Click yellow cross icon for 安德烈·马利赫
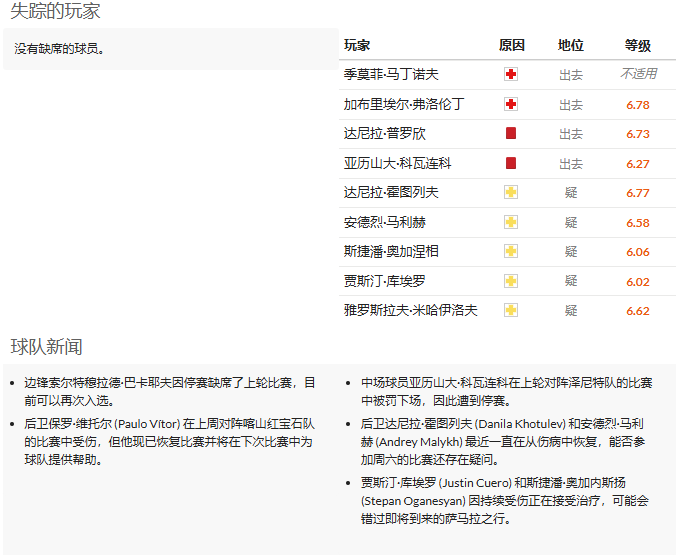677x555 pixels. pos(511,222)
